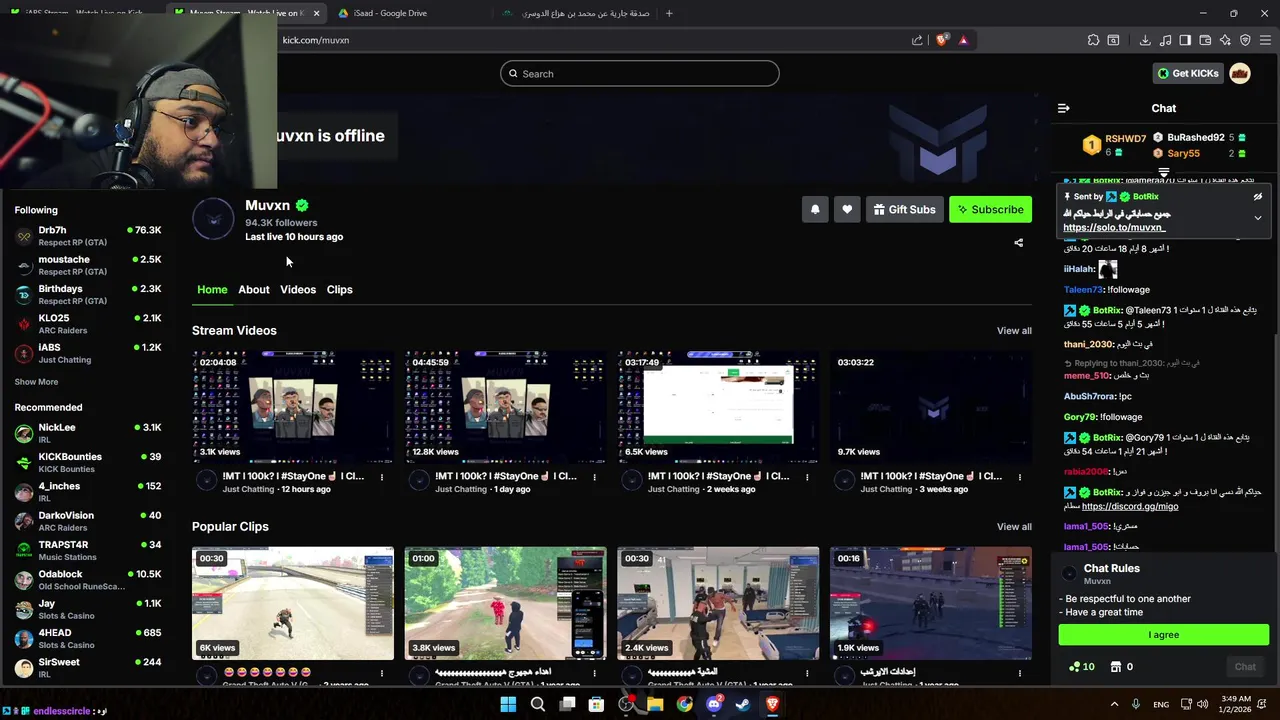The height and width of the screenshot is (720, 1280).
Task: Open options menu of 12 hours ago video
Action: [x=382, y=477]
